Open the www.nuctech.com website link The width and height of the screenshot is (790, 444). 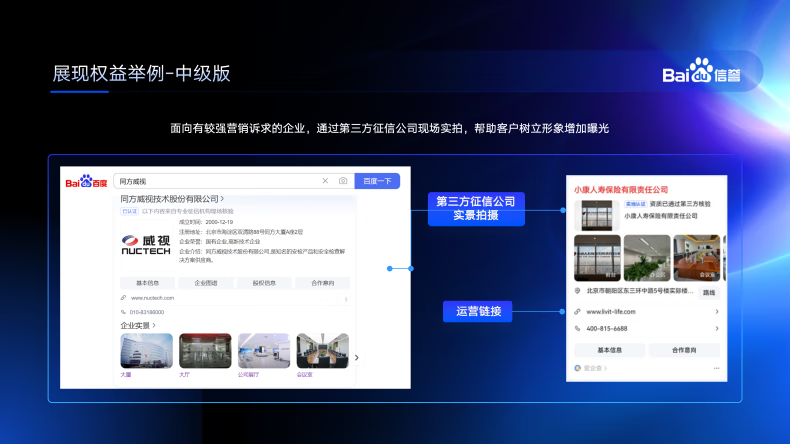pos(153,298)
